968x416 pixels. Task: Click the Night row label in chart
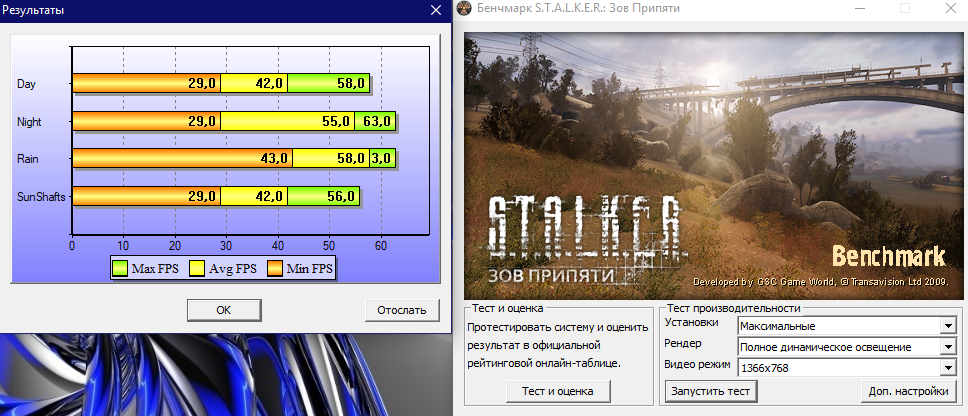29,122
